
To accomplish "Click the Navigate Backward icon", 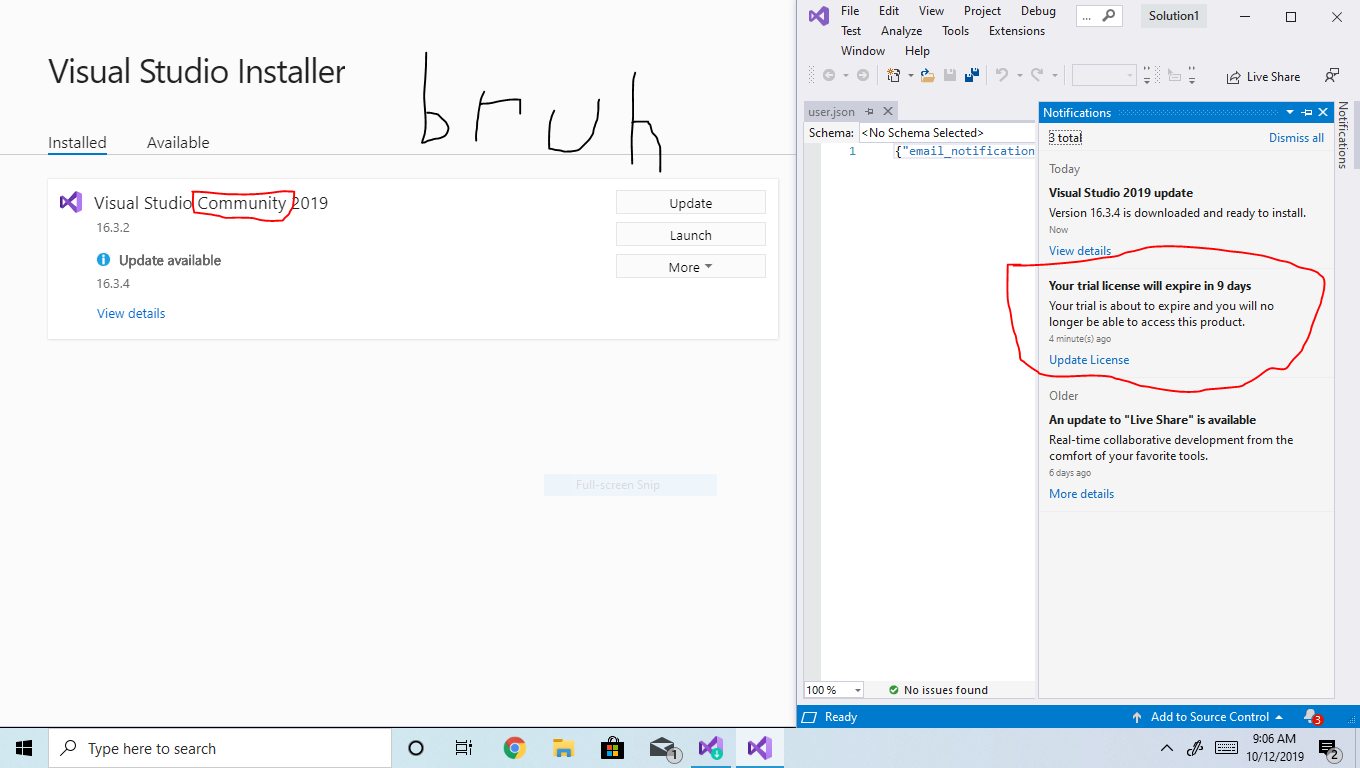I will 829,76.
